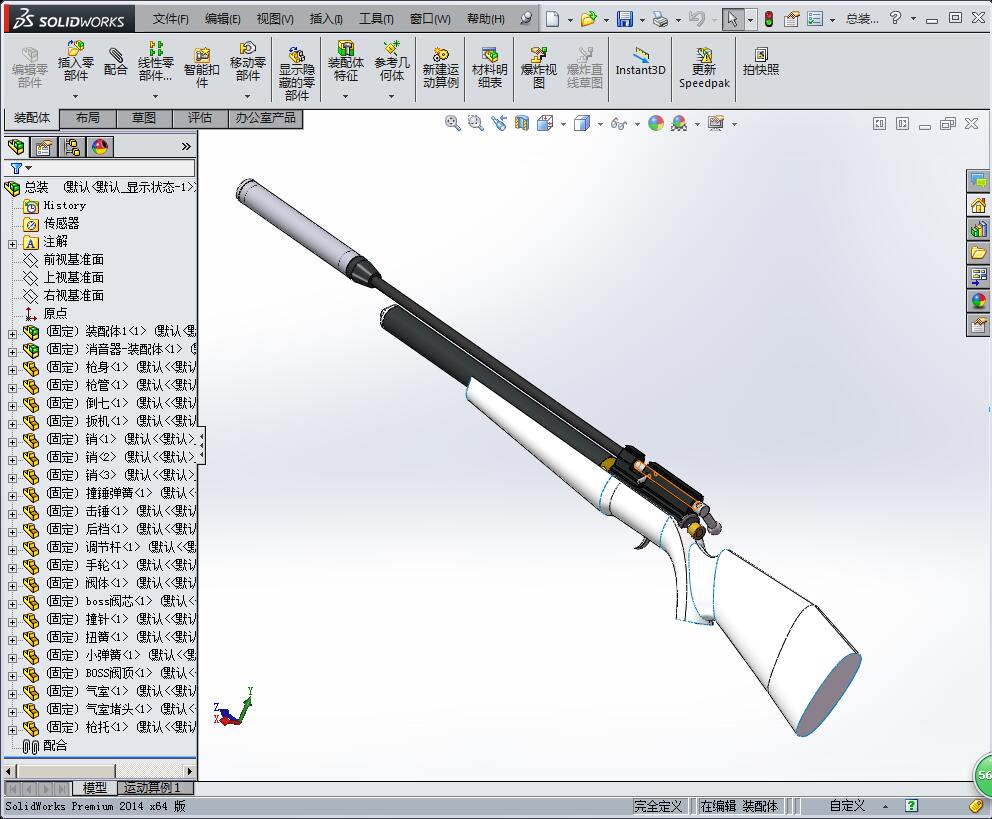Open Bill of Materials (材料明细表) tool
The width and height of the screenshot is (992, 819).
pyautogui.click(x=490, y=67)
